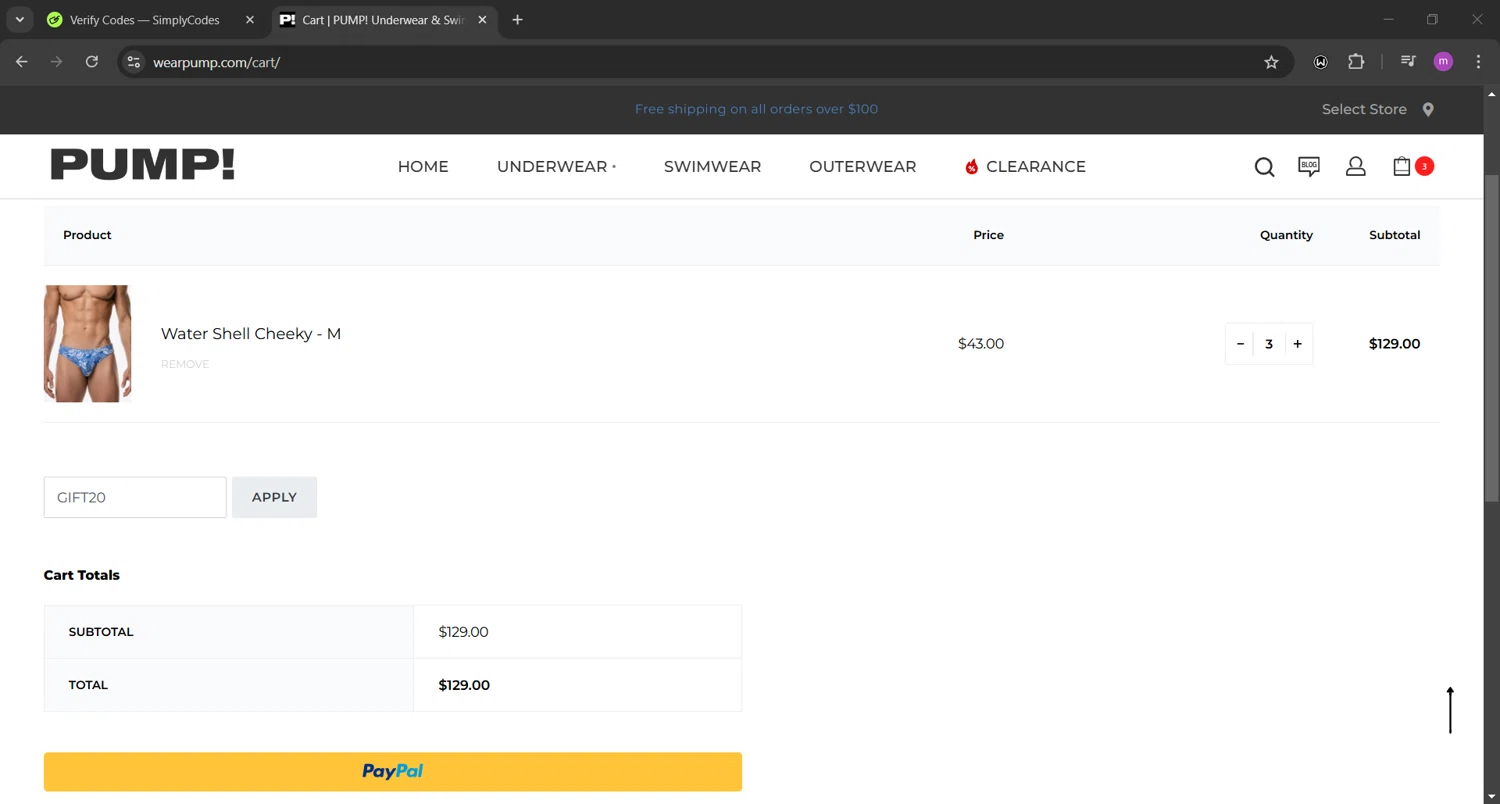The width and height of the screenshot is (1500, 804).
Task: Click the Product column header
Action: click(x=87, y=235)
